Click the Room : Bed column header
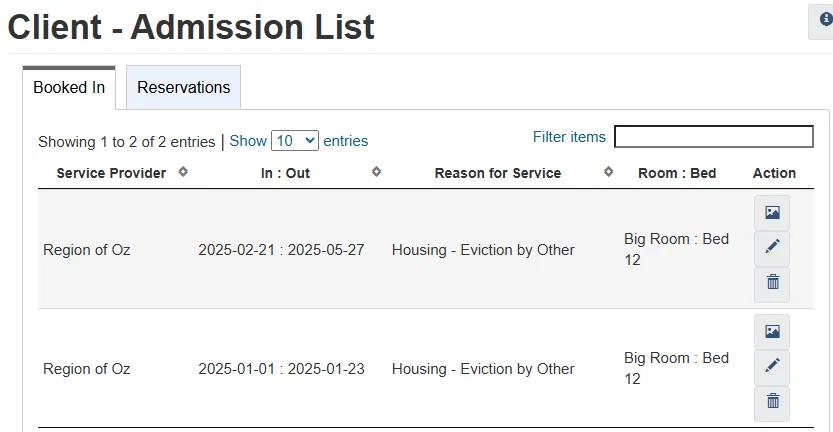The width and height of the screenshot is (833, 432). coord(677,173)
